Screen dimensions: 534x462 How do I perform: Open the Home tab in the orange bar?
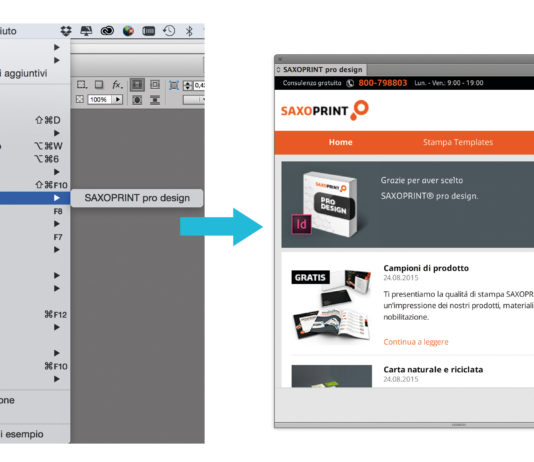tap(341, 142)
